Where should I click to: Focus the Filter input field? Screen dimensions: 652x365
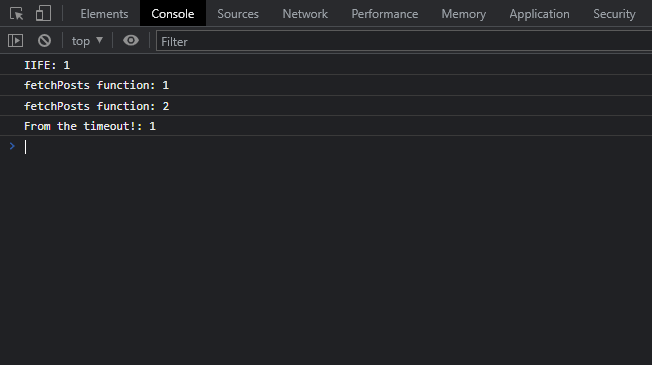click(x=404, y=41)
